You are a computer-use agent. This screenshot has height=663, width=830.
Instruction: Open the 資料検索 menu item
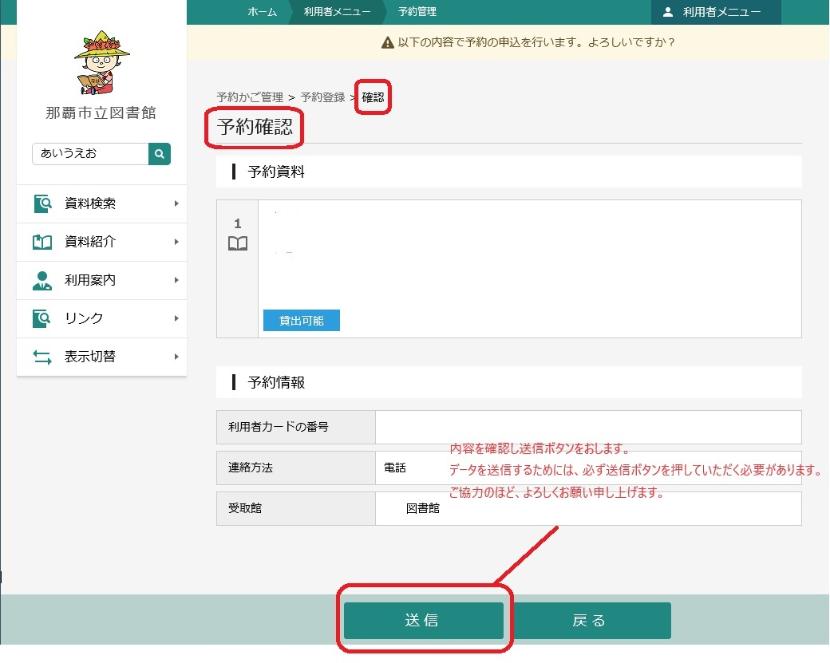[x=102, y=204]
